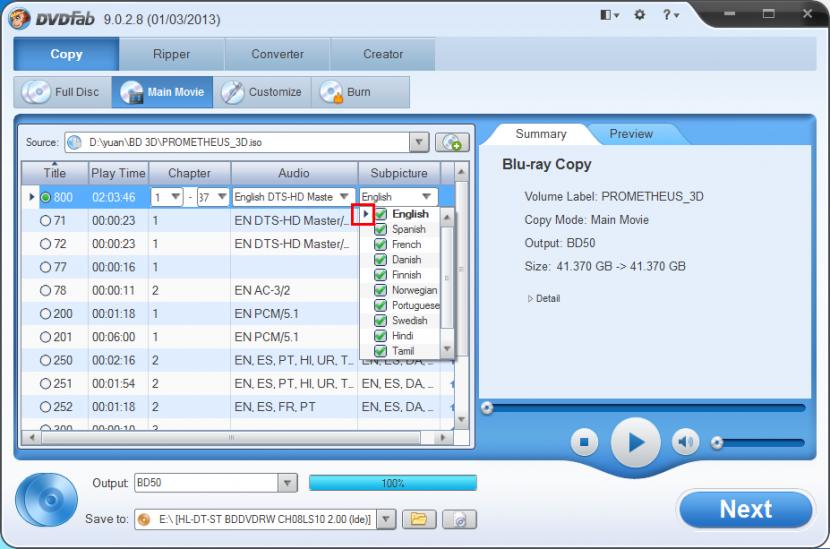The height and width of the screenshot is (549, 830).
Task: Click the title list horizontal scrollbar
Action: click(231, 438)
